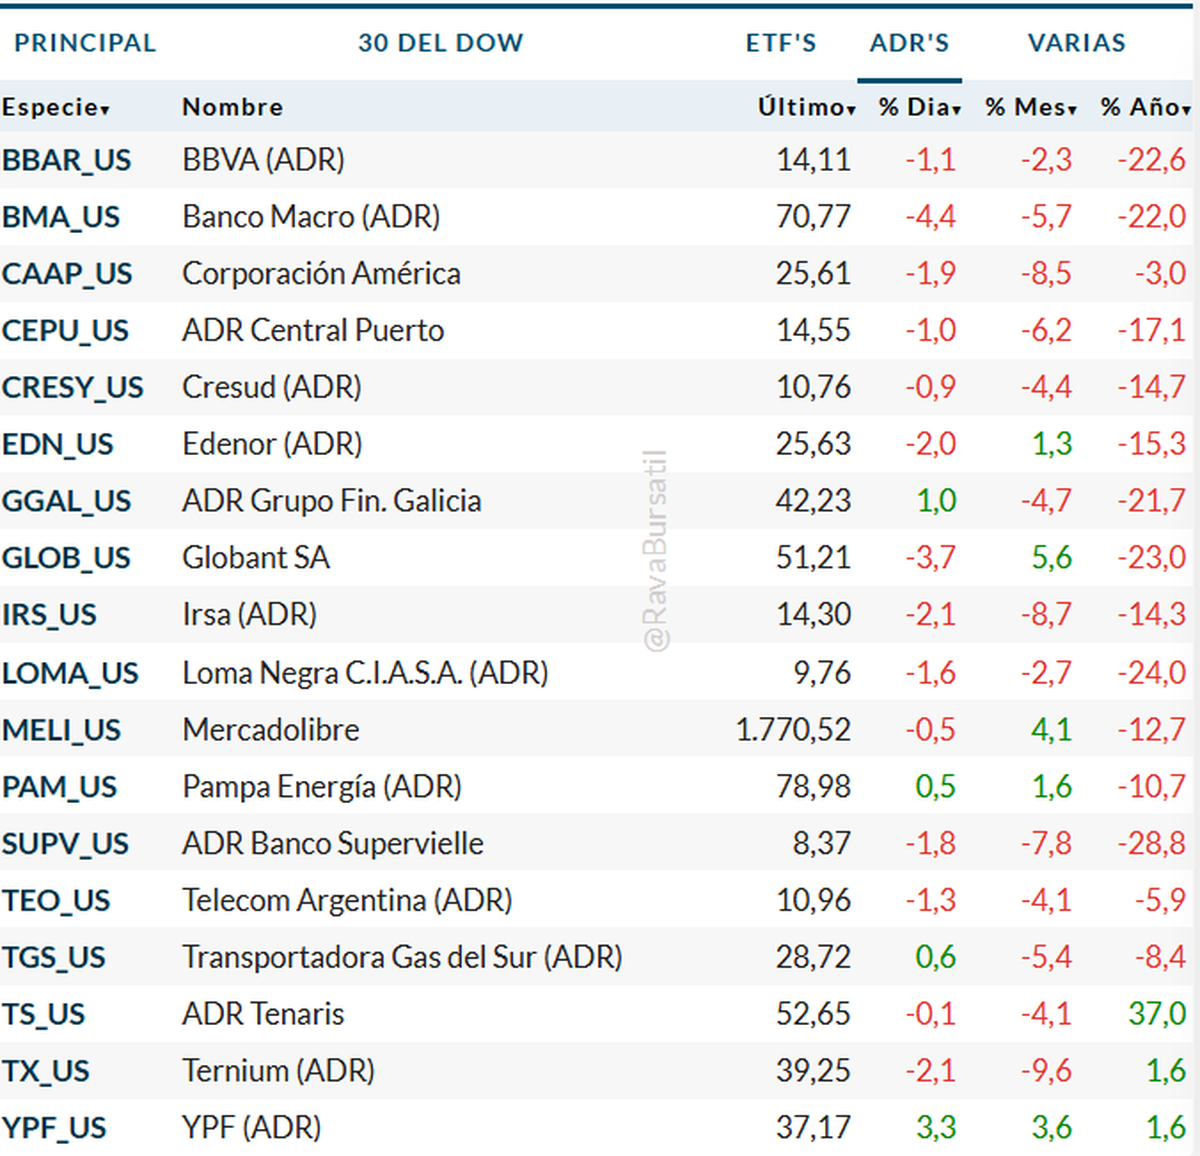Image resolution: width=1200 pixels, height=1156 pixels.
Task: Select the ADR'S tab
Action: (909, 43)
